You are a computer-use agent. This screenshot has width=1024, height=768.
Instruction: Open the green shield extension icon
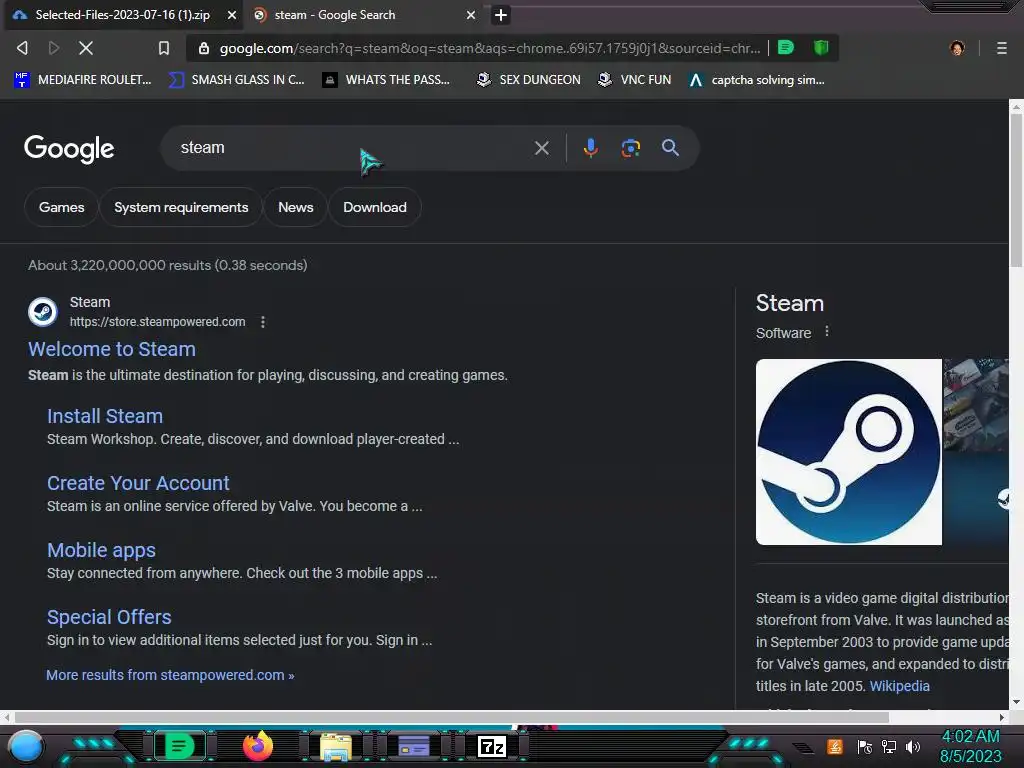point(821,48)
